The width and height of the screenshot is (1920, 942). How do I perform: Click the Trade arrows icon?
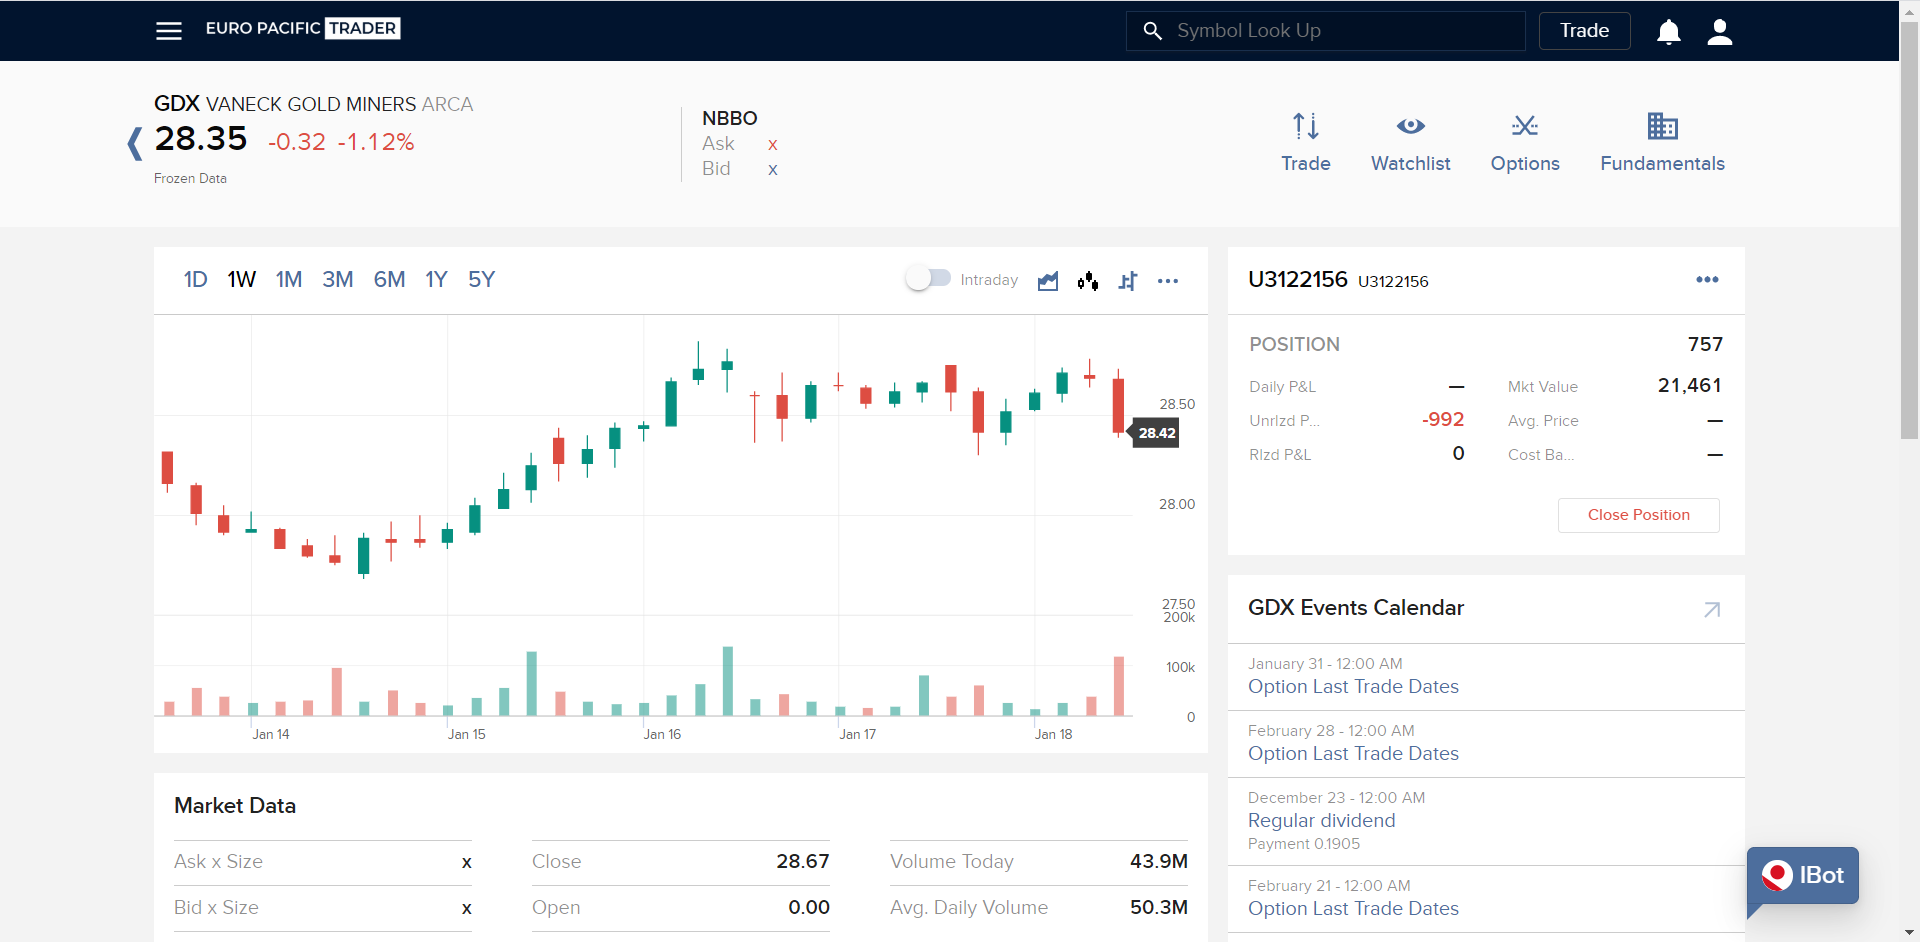[1305, 126]
